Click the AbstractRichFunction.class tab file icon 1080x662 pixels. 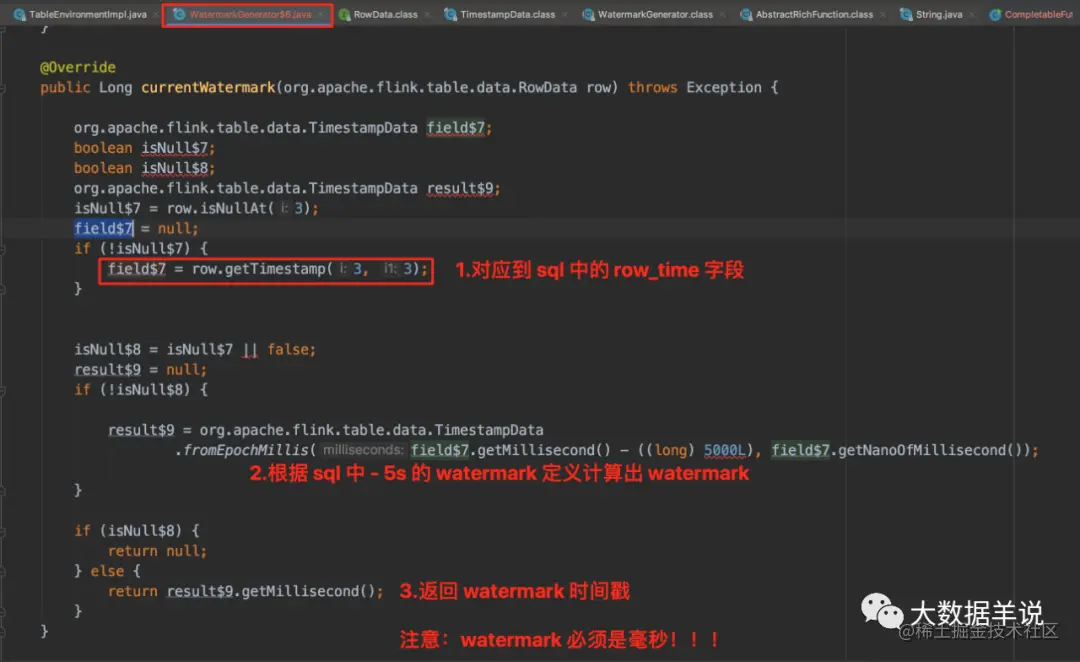tap(746, 14)
